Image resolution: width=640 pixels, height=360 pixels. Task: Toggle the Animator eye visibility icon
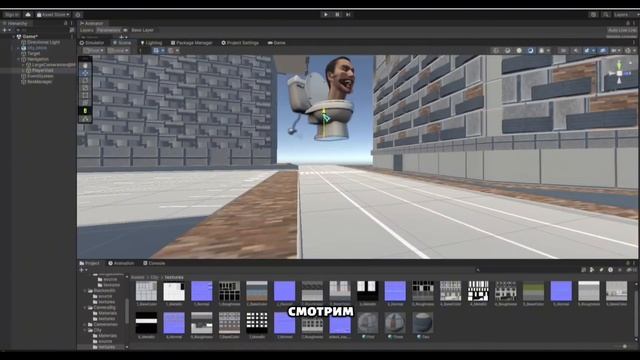[125, 30]
